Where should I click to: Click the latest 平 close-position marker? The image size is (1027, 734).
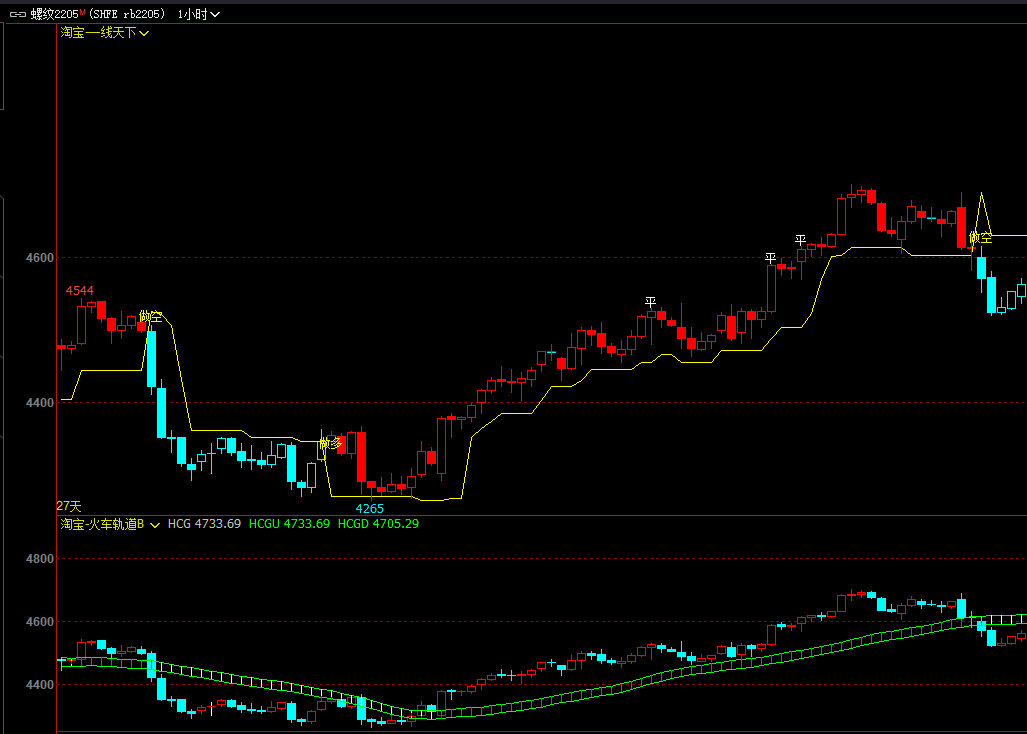[x=800, y=240]
